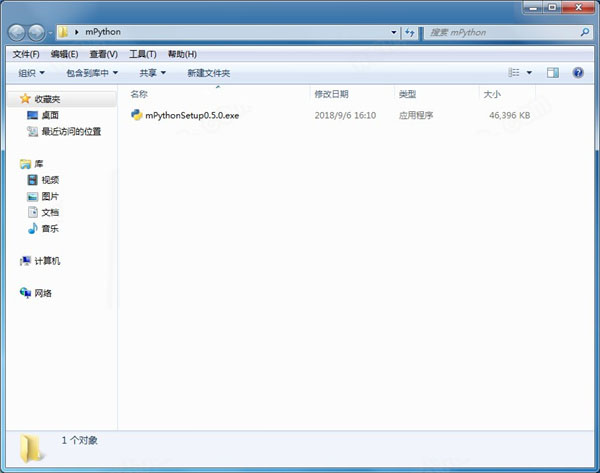Click 新建文件夹 button

pos(209,73)
